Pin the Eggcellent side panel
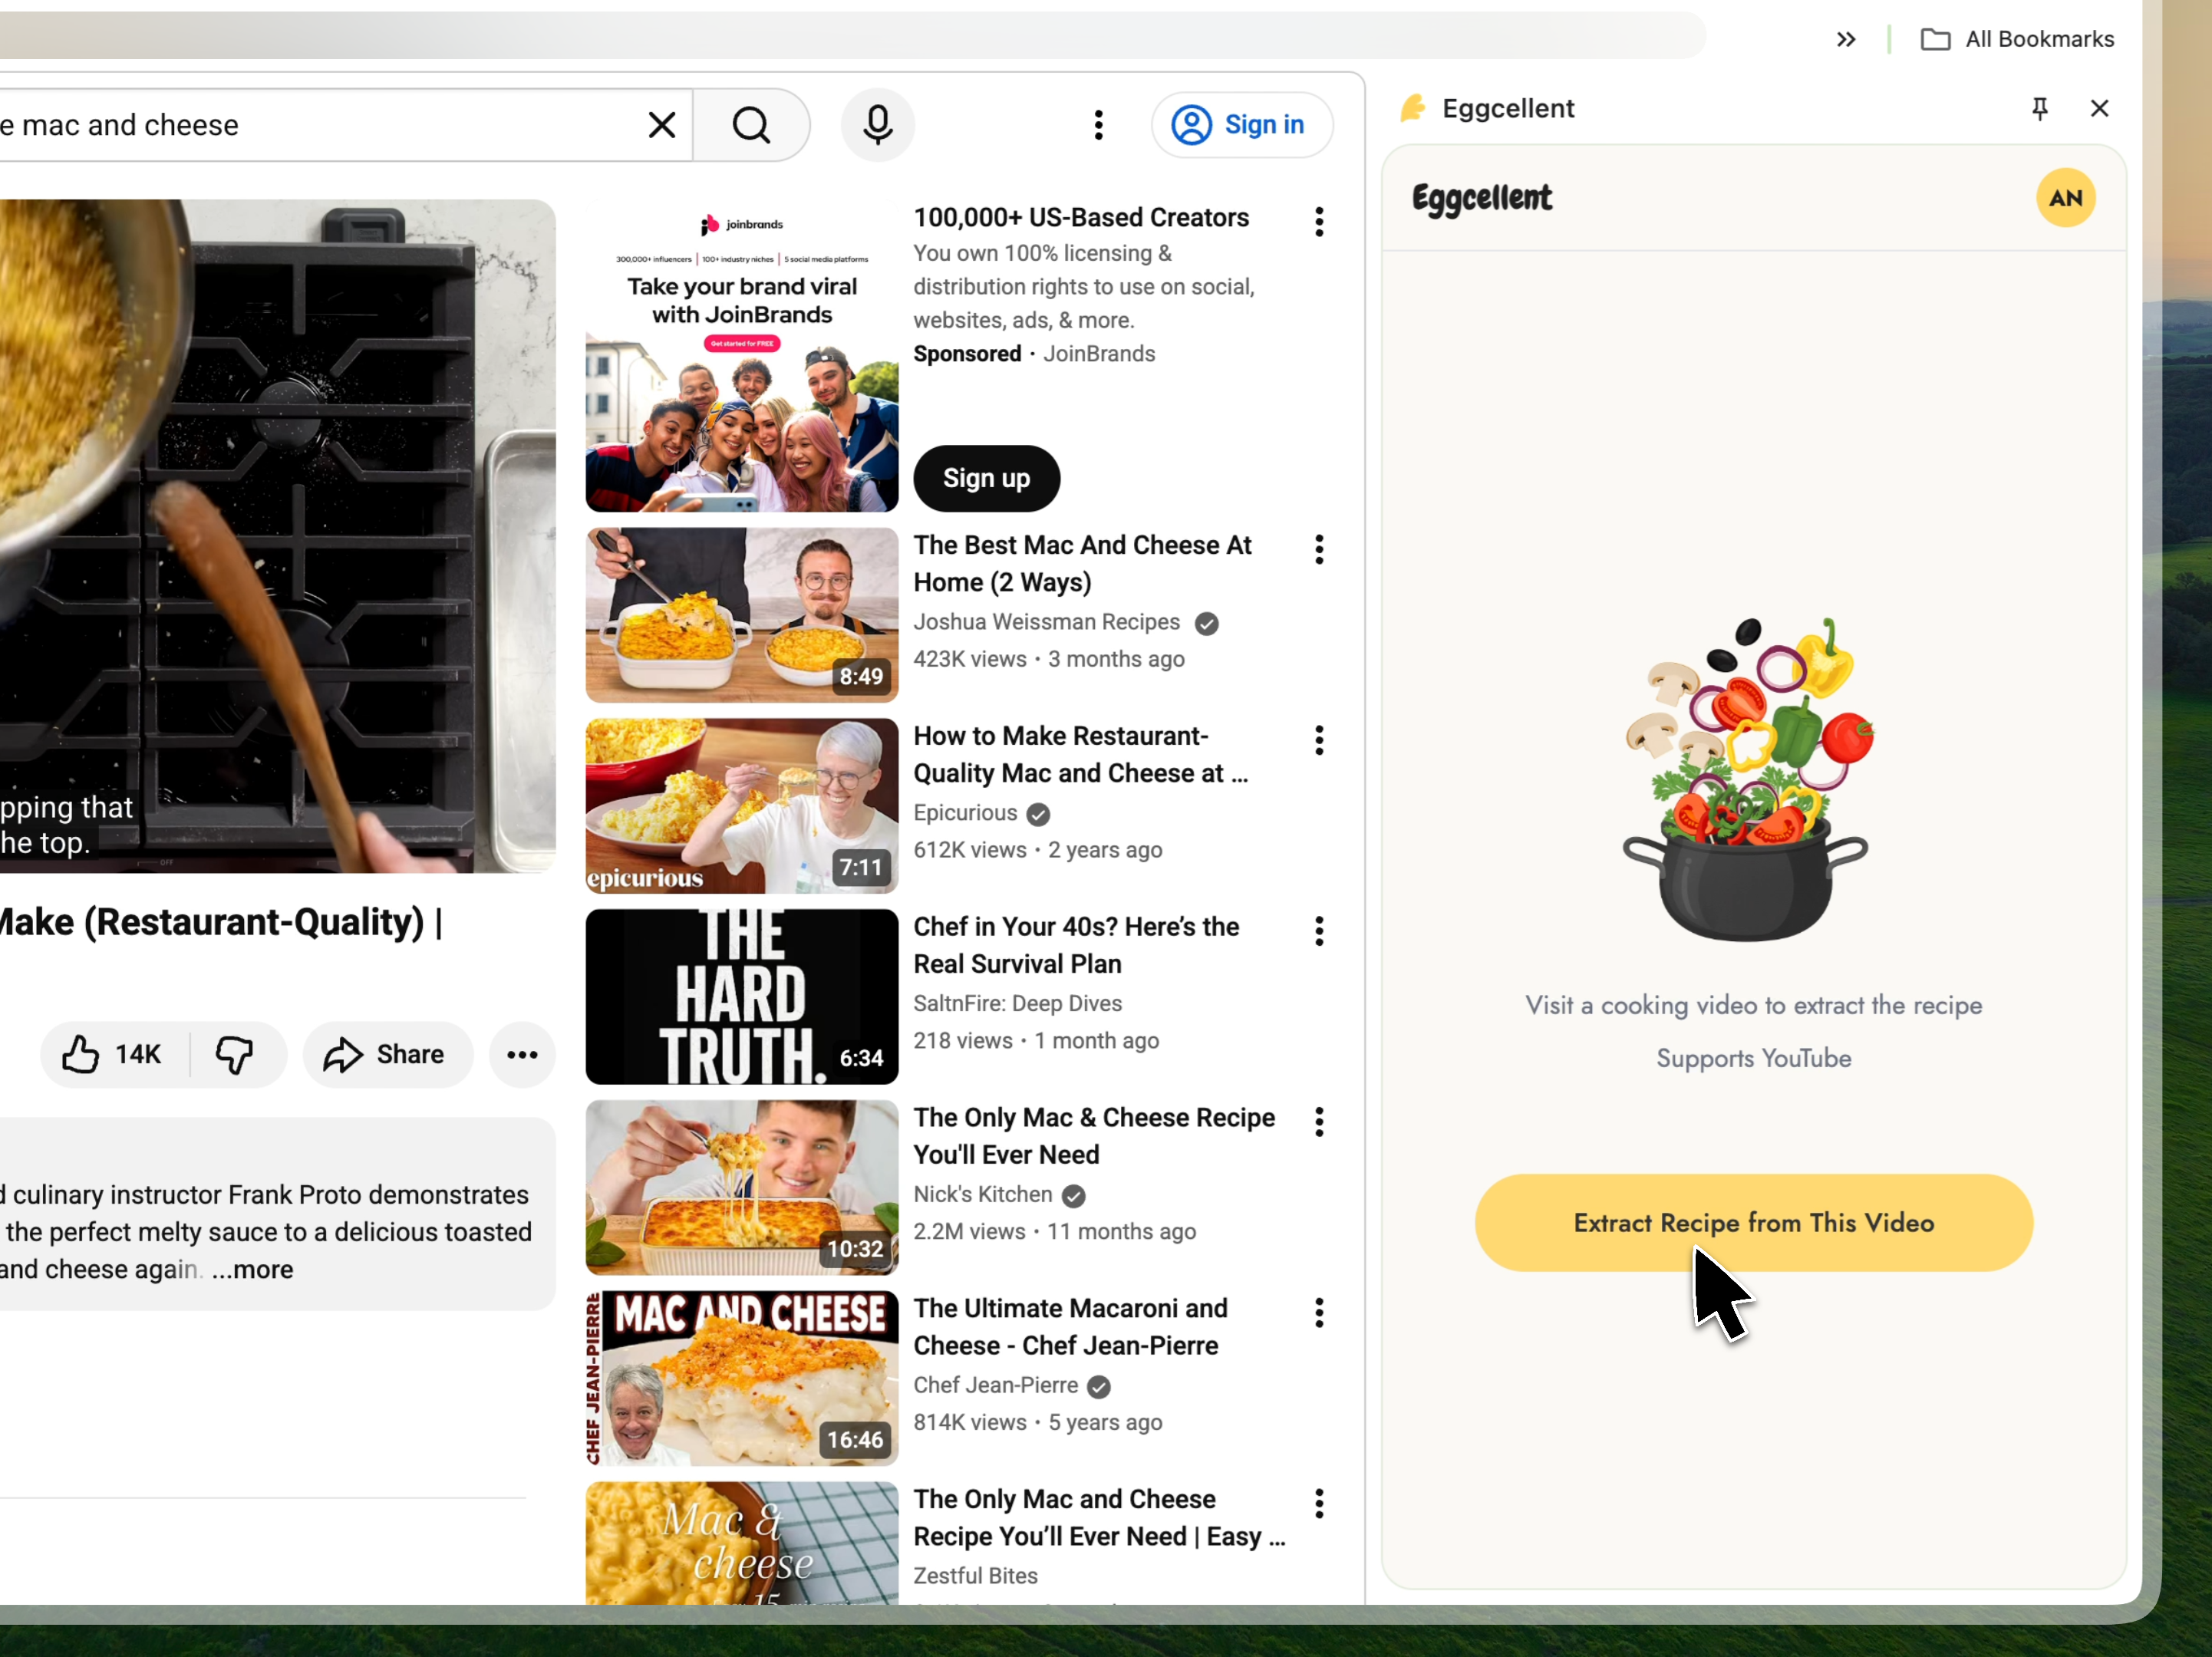 coord(2039,108)
